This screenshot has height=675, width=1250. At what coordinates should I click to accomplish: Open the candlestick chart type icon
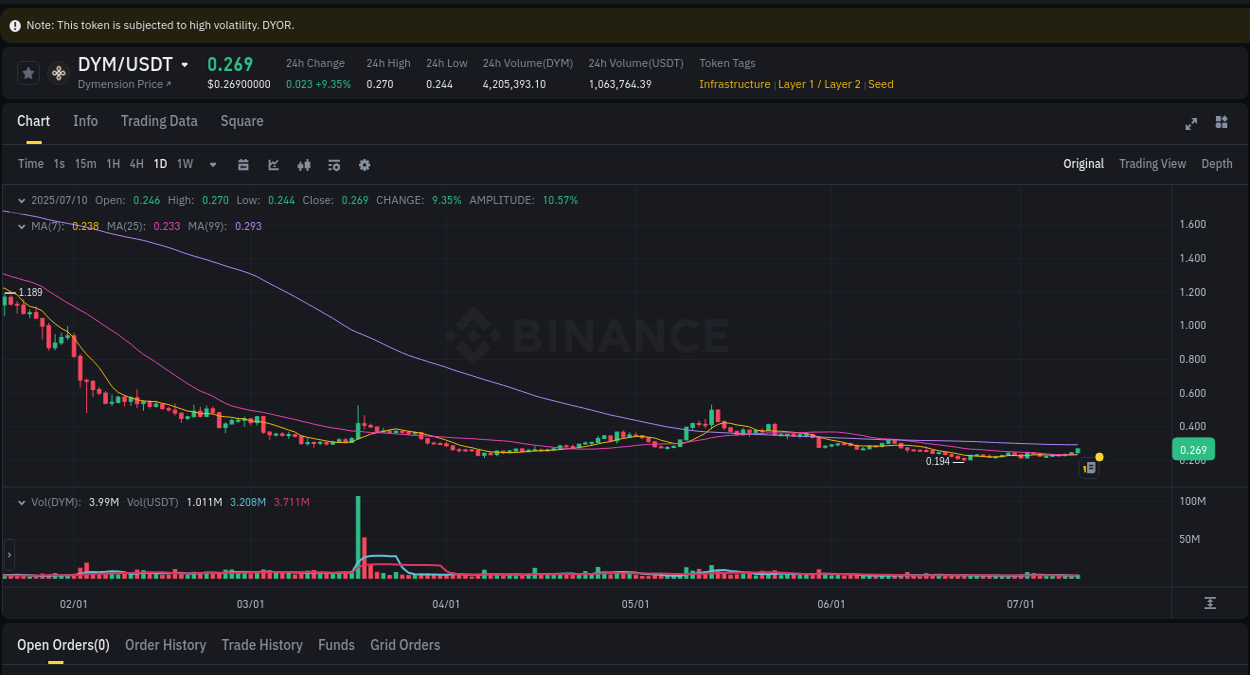point(304,164)
